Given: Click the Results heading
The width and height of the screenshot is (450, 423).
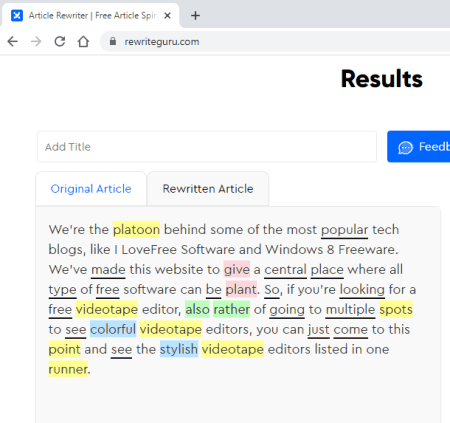Looking at the screenshot, I should pos(382,79).
